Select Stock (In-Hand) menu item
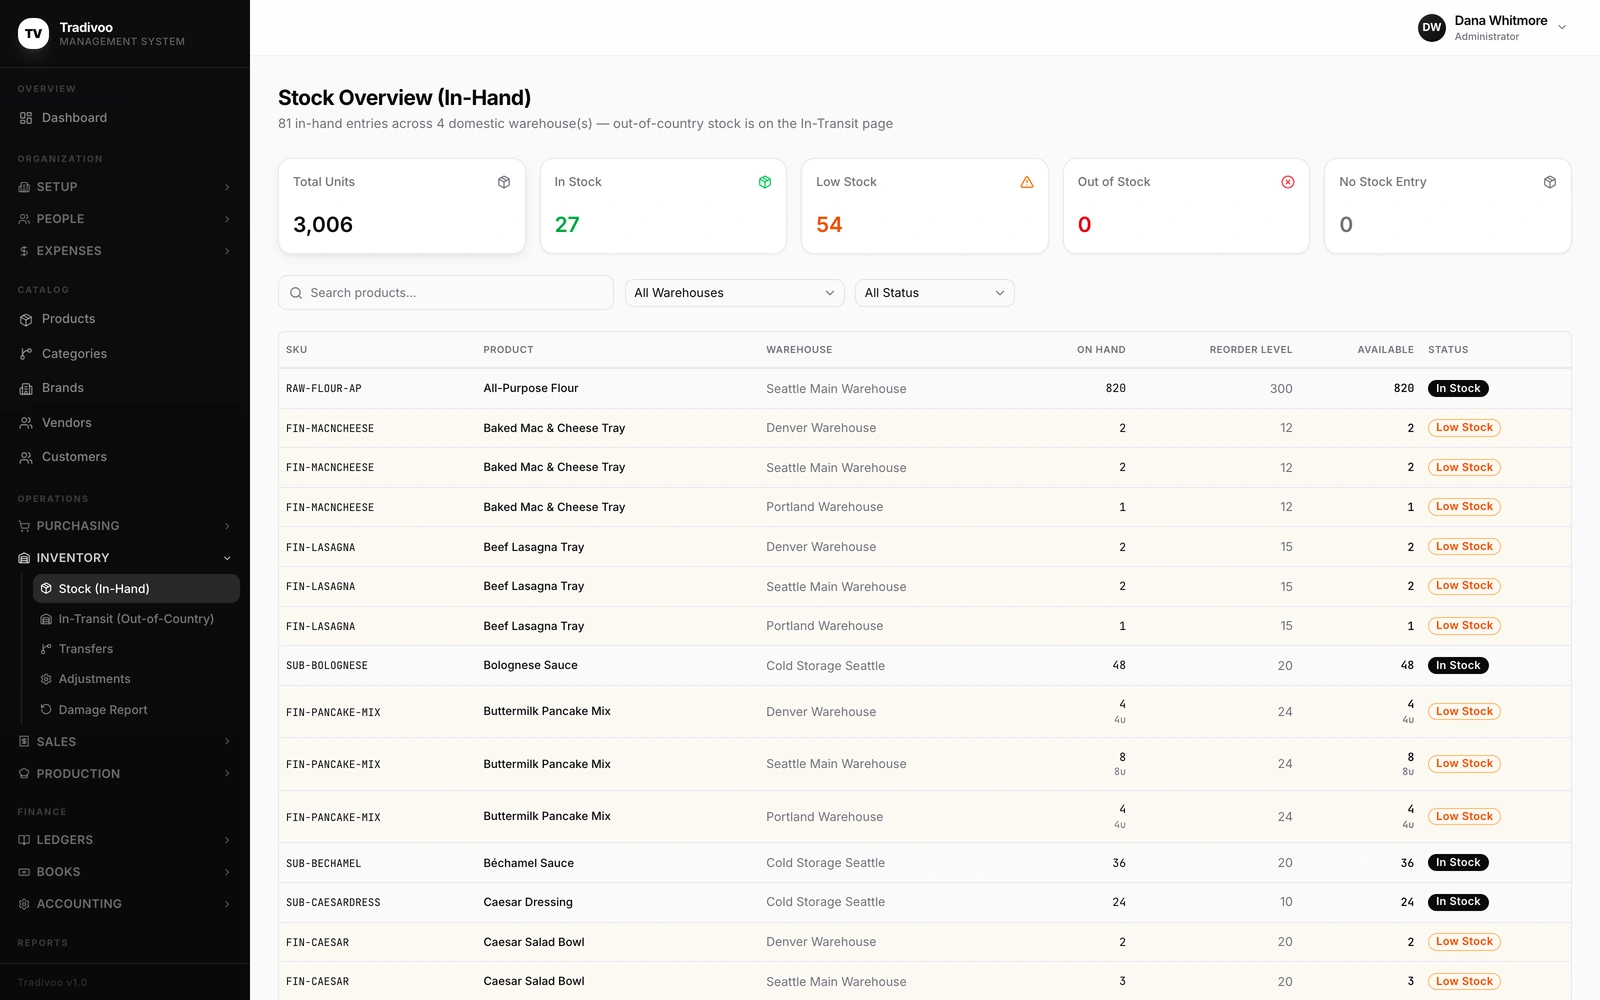The width and height of the screenshot is (1600, 1000). click(136, 589)
